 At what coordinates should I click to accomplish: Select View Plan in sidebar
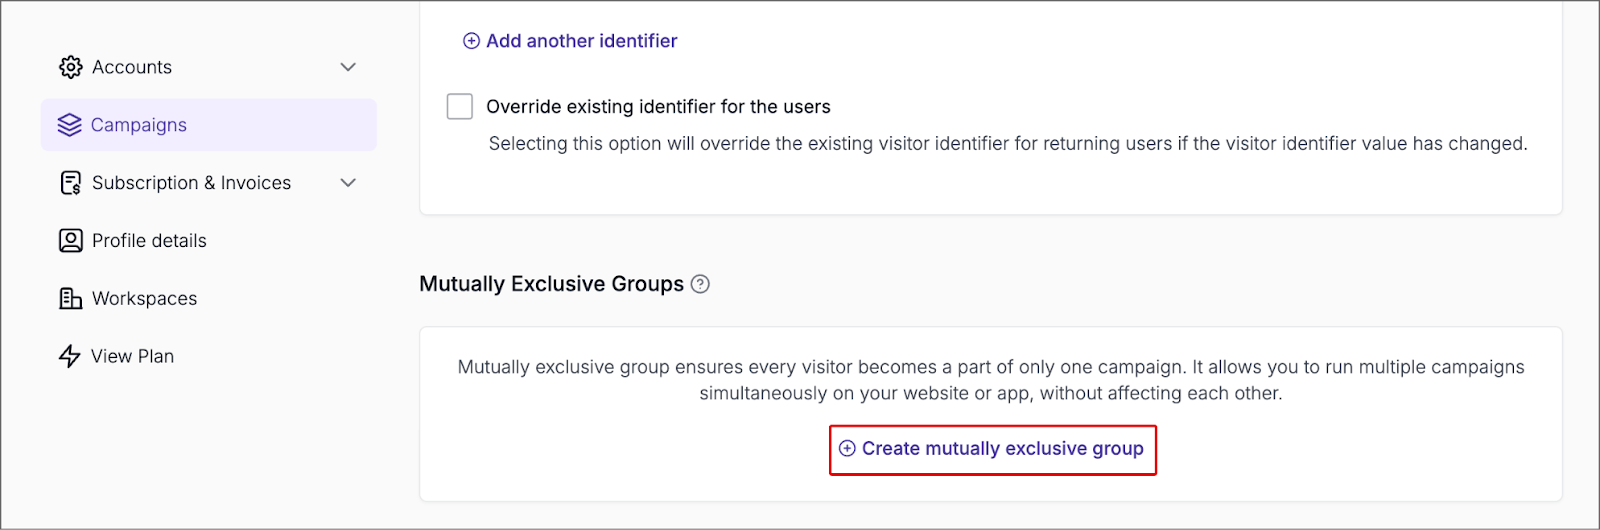tap(132, 356)
